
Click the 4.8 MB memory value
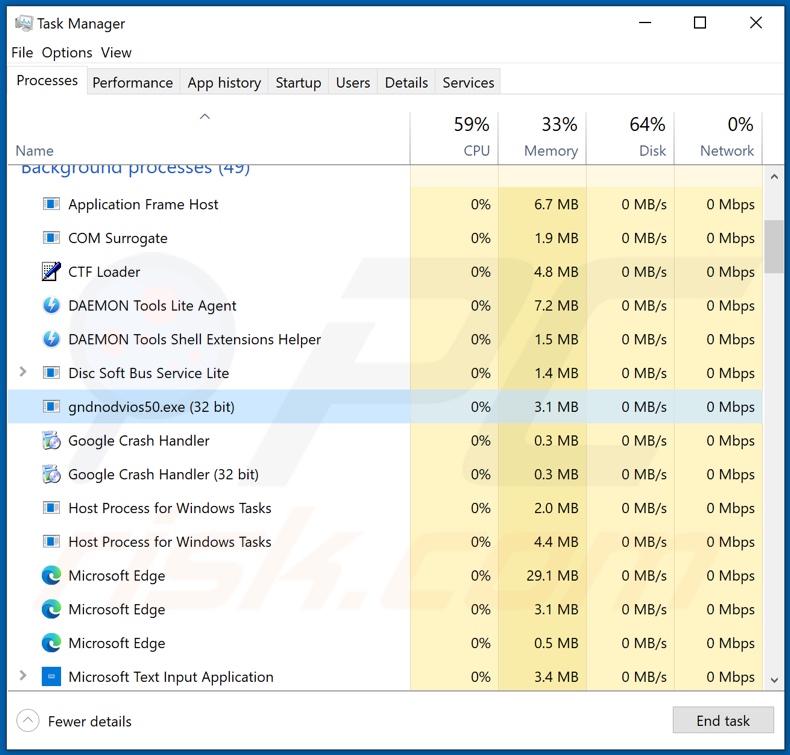[x=556, y=272]
